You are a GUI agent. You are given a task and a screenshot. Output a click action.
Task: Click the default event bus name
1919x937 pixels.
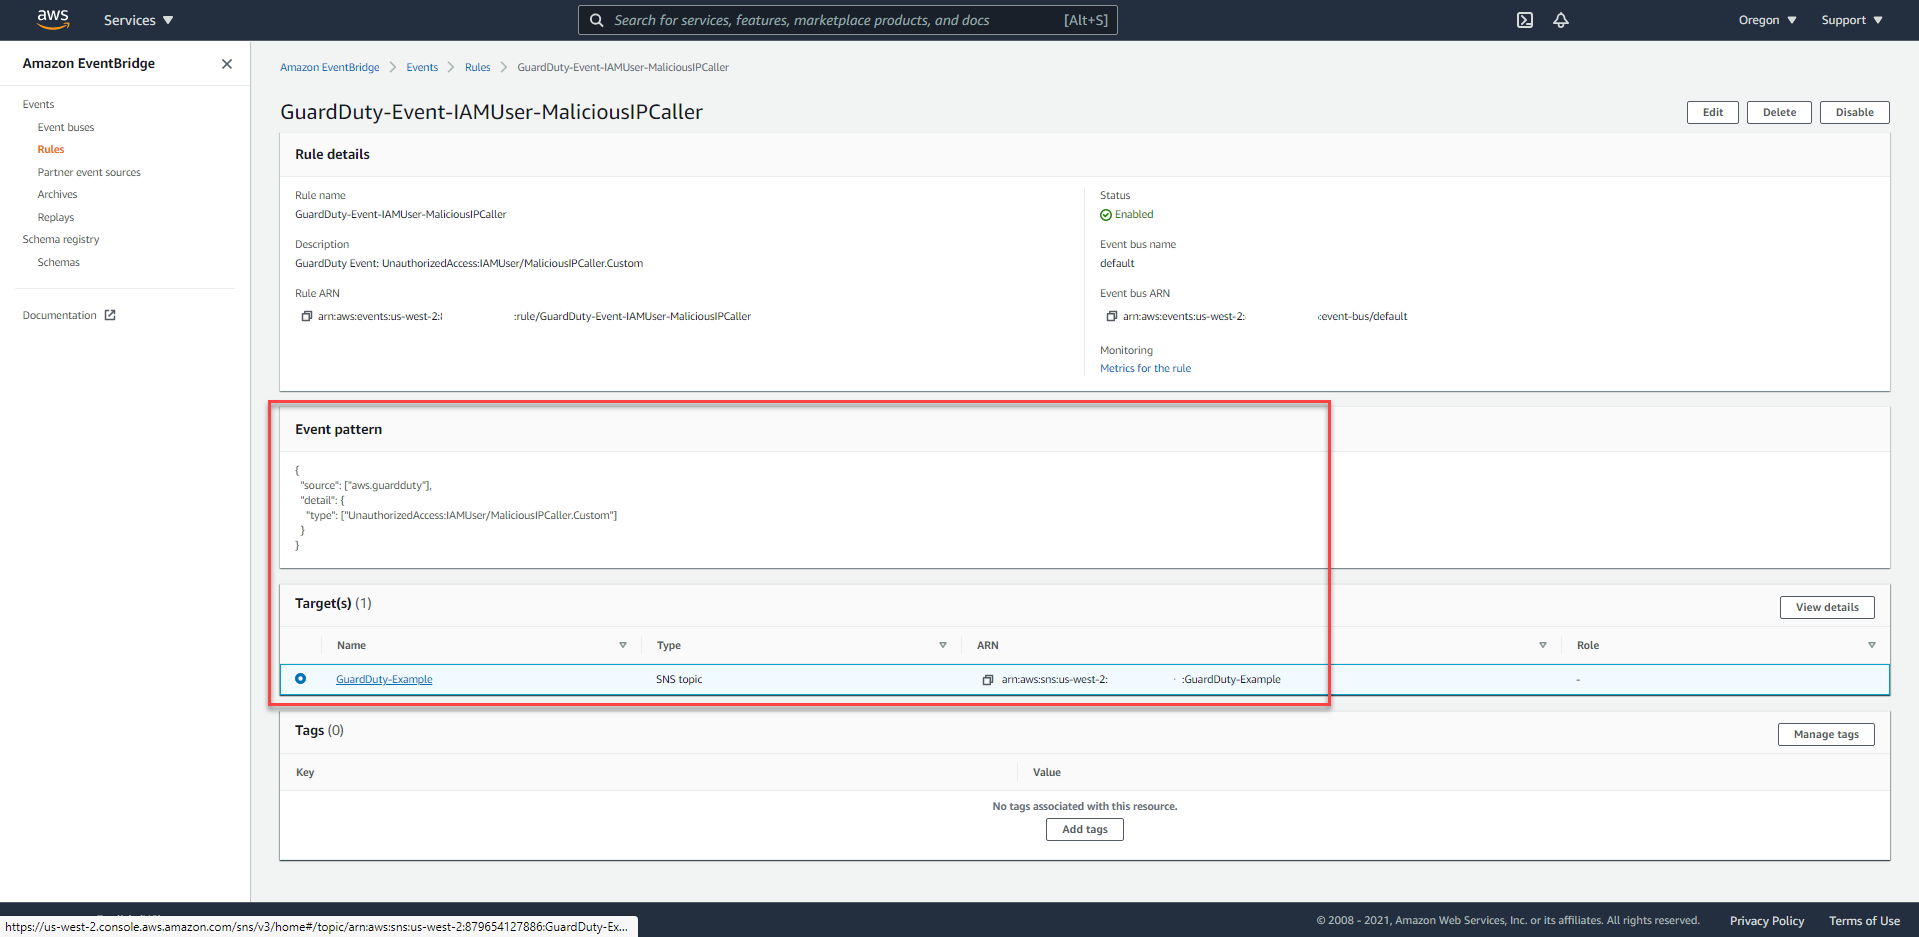(x=1117, y=263)
